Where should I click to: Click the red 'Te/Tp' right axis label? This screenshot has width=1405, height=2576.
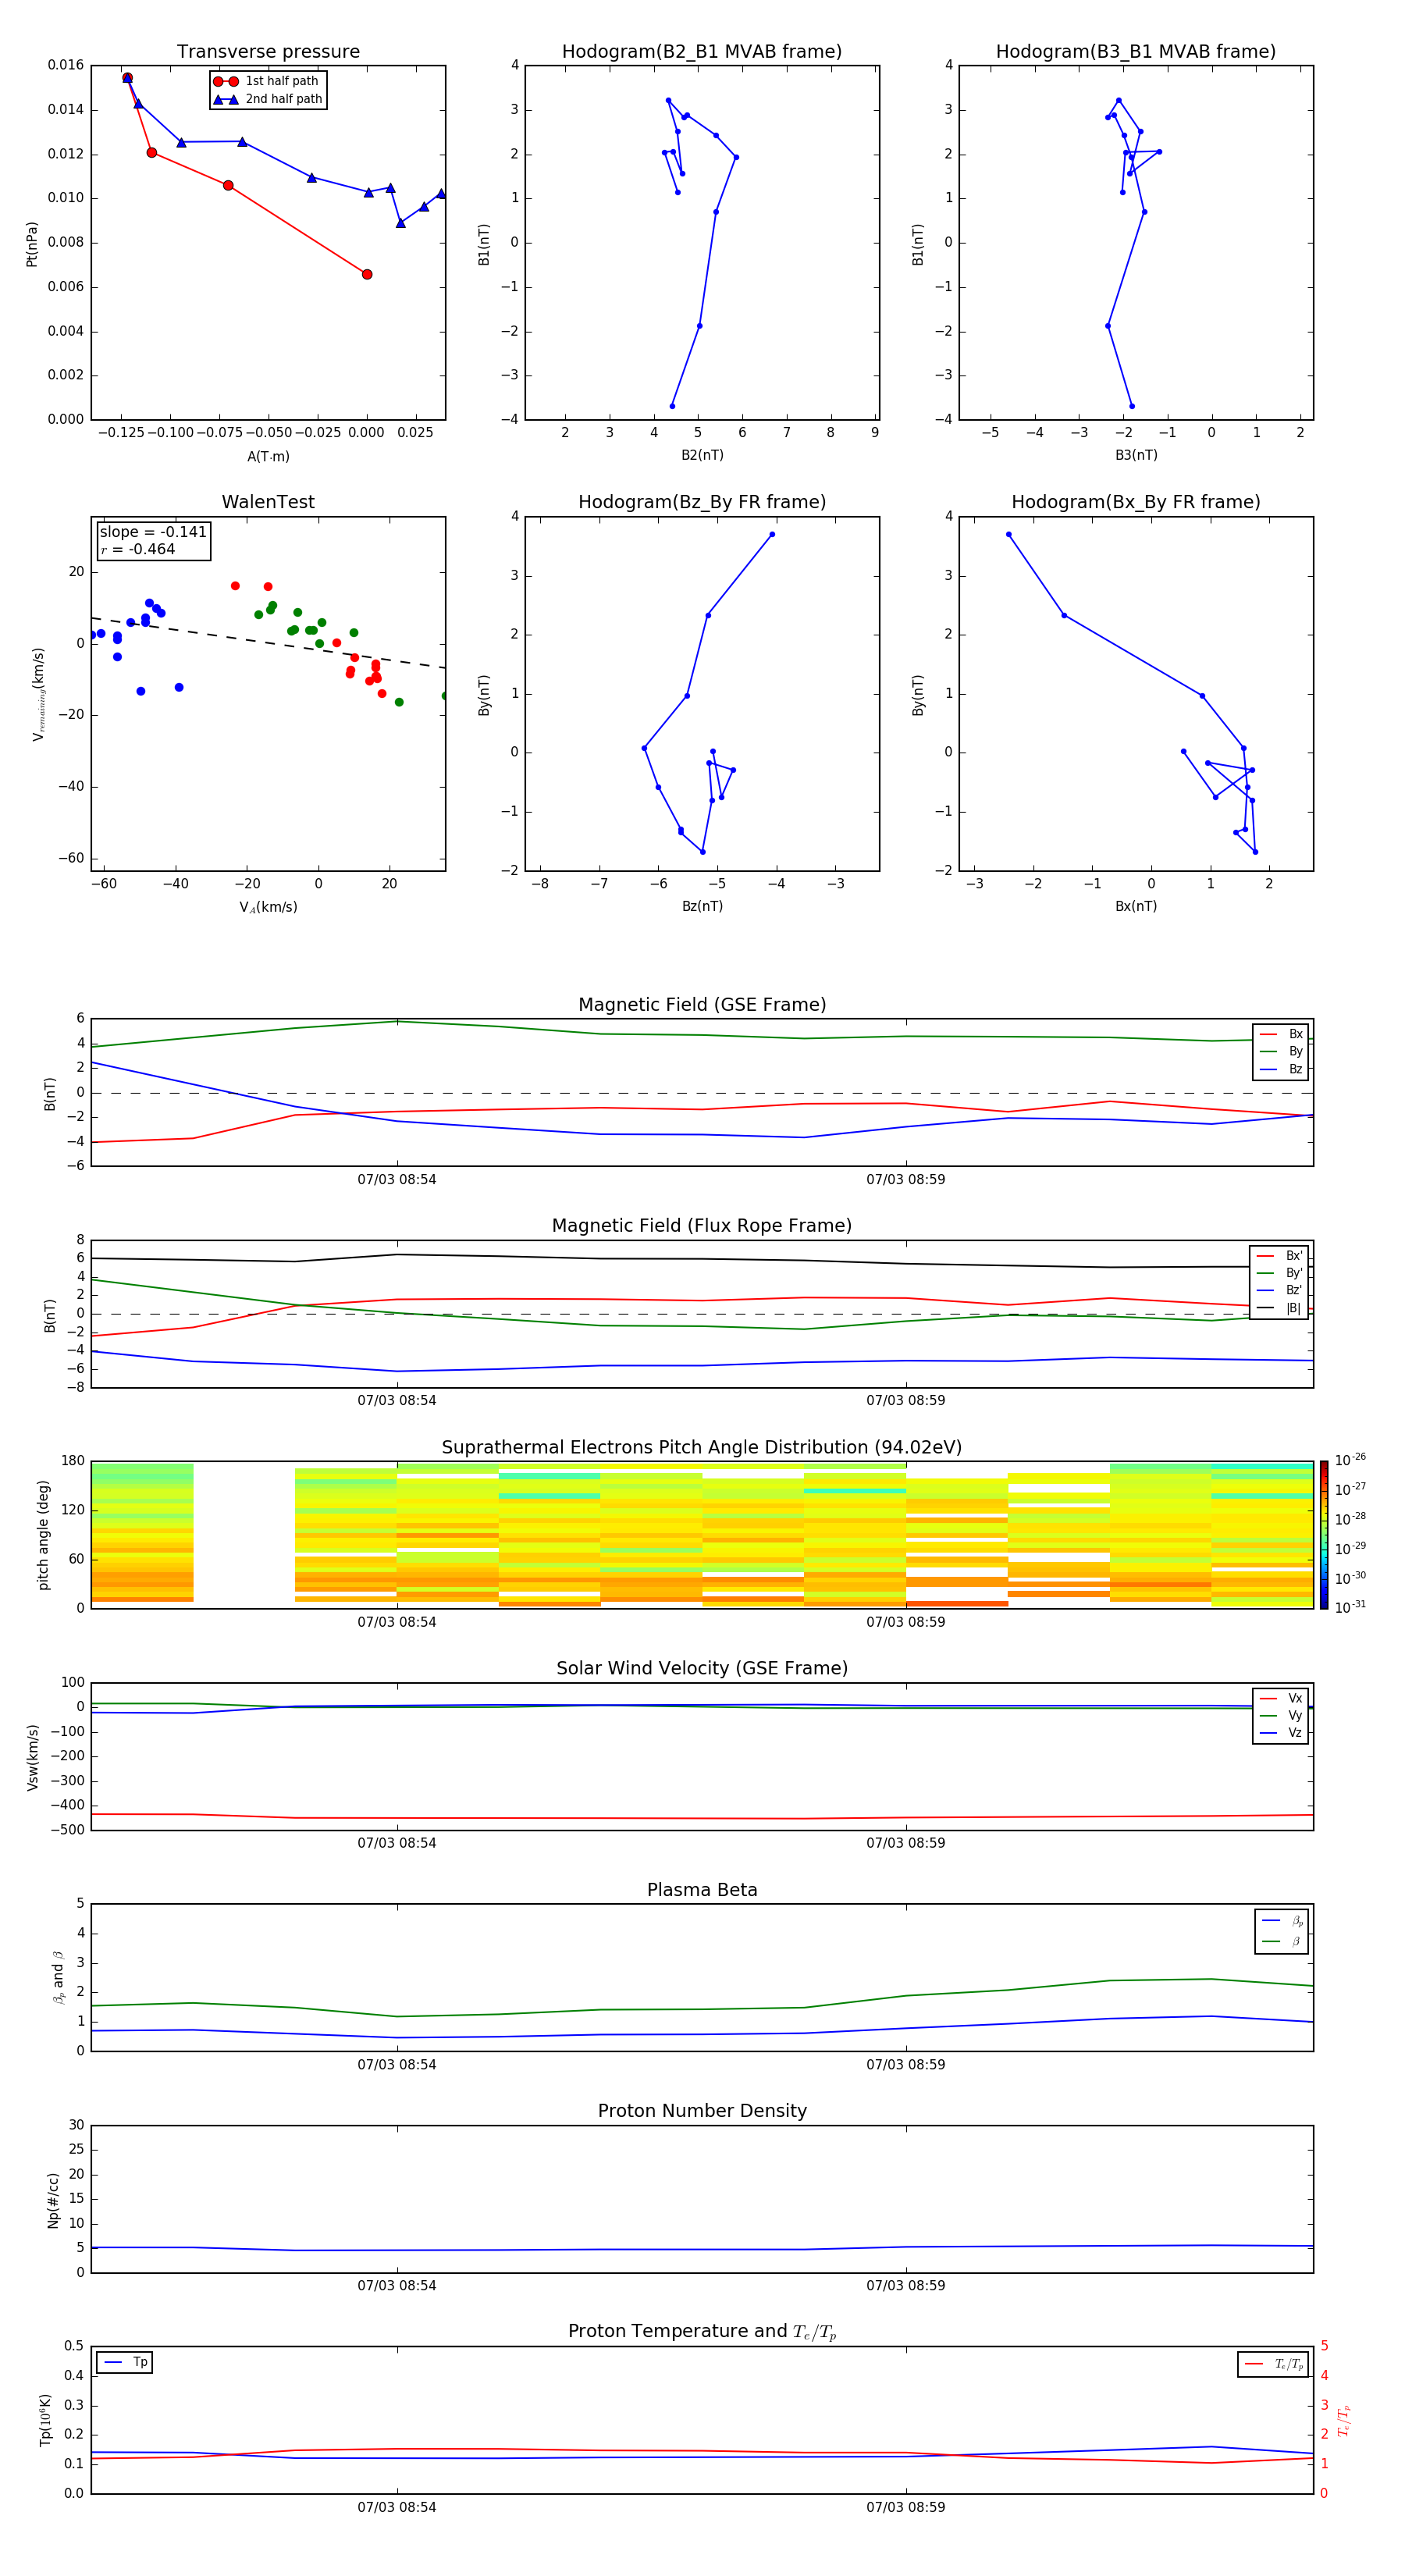1344,2420
